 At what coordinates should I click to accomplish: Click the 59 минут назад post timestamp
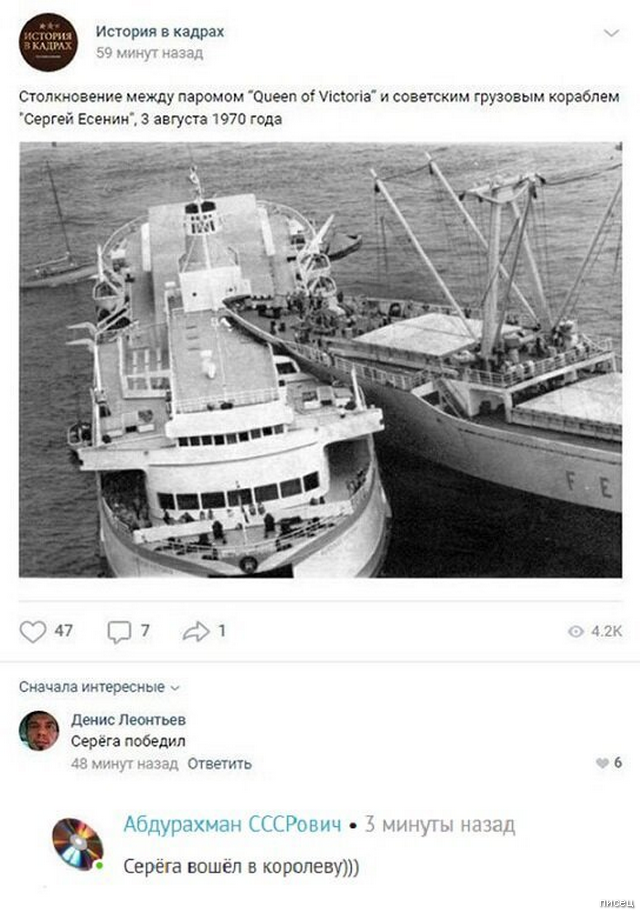[x=150, y=53]
